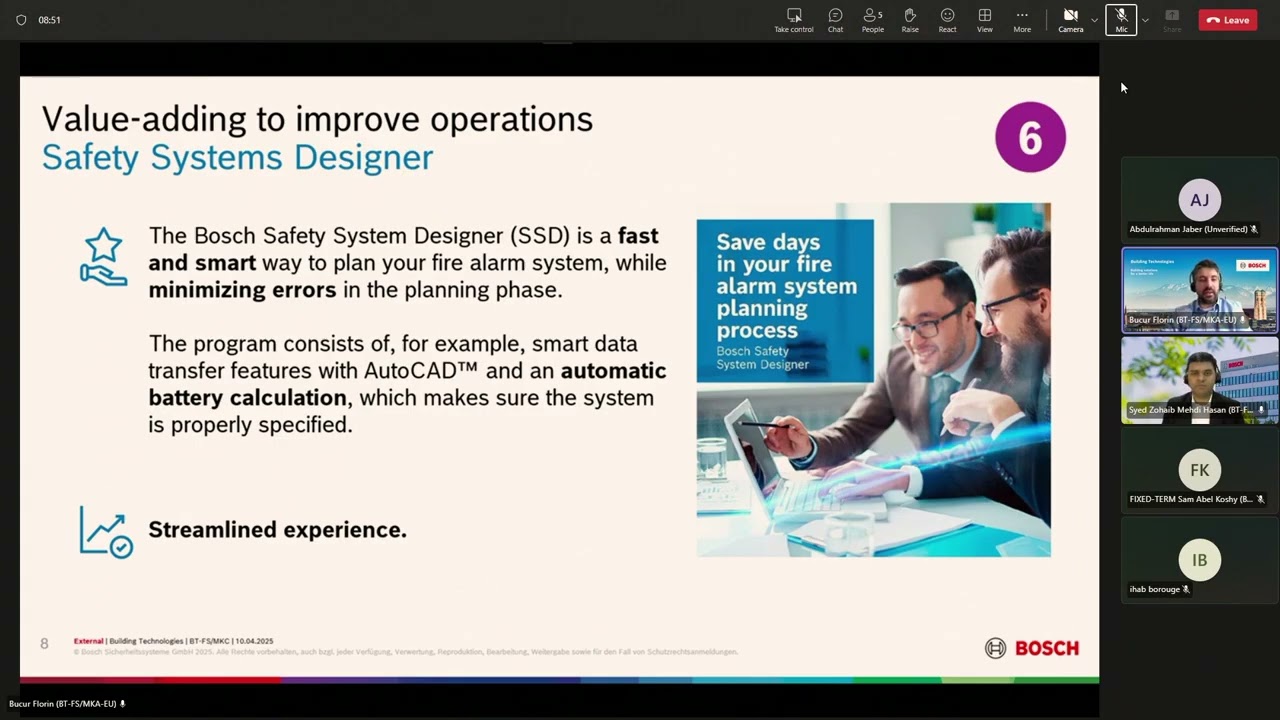Unmute the Mic
This screenshot has height=720, width=1280.
click(1121, 20)
